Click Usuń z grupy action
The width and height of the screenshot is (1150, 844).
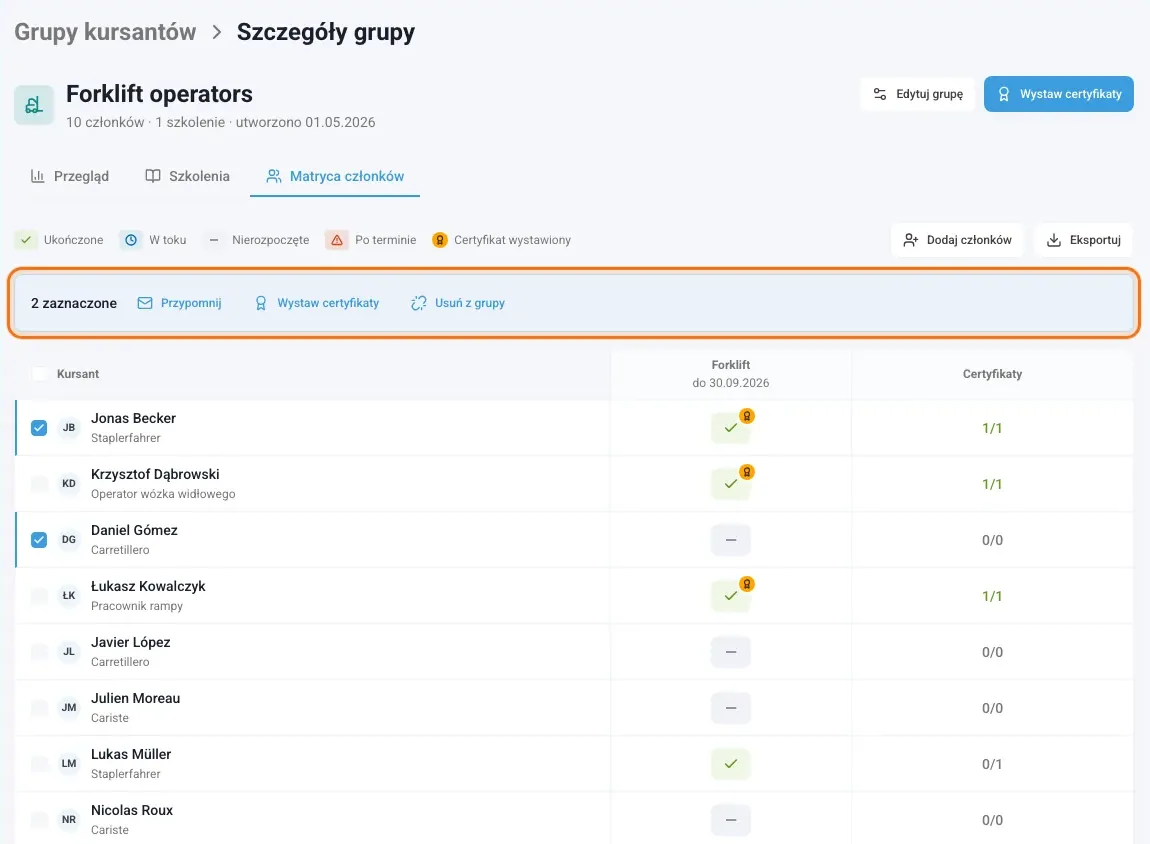[458, 303]
